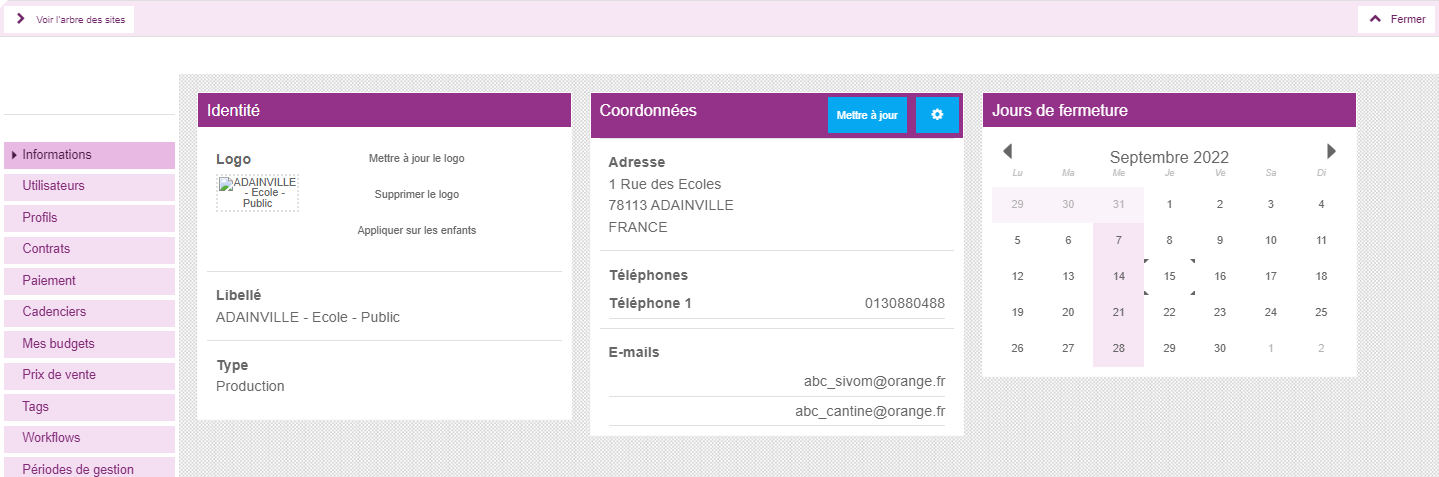Select greyed day 29 of previous month
This screenshot has height=477, width=1439.
(1018, 204)
